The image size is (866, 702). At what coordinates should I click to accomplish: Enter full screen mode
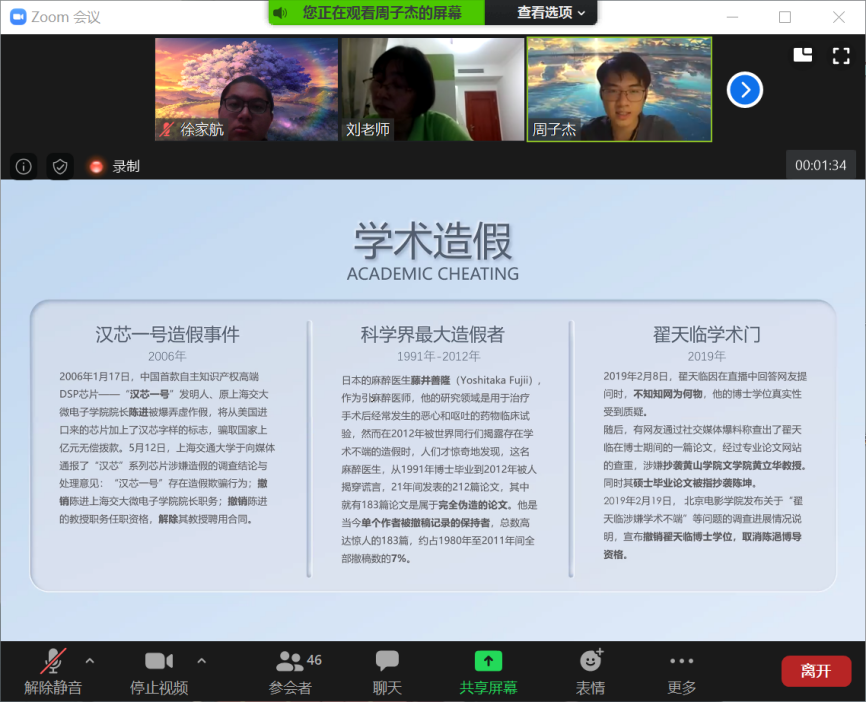point(841,56)
